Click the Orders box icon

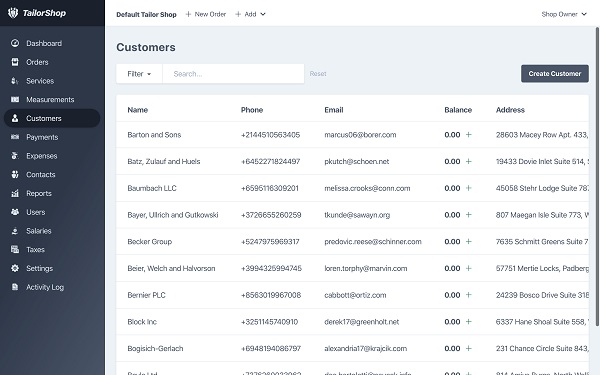tap(15, 62)
